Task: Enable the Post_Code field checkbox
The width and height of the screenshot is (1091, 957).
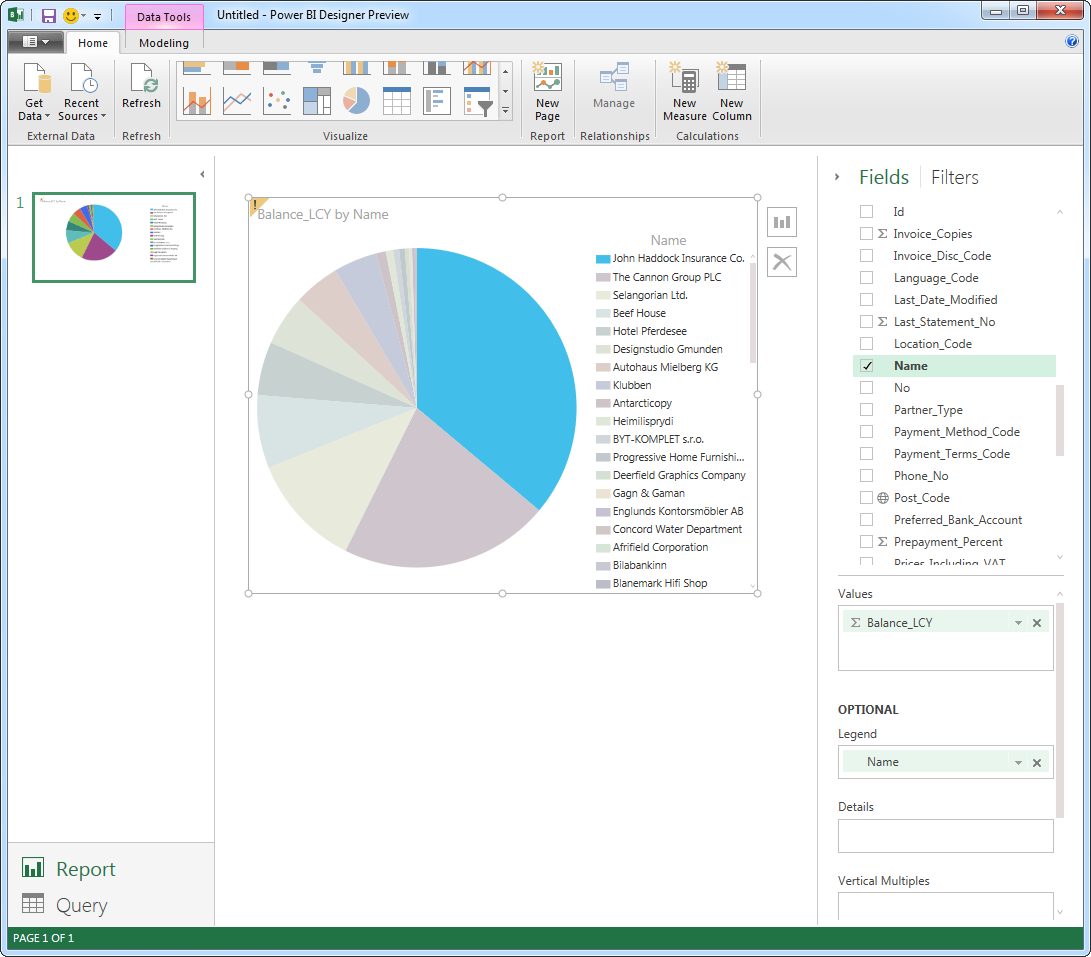Action: pyautogui.click(x=867, y=498)
